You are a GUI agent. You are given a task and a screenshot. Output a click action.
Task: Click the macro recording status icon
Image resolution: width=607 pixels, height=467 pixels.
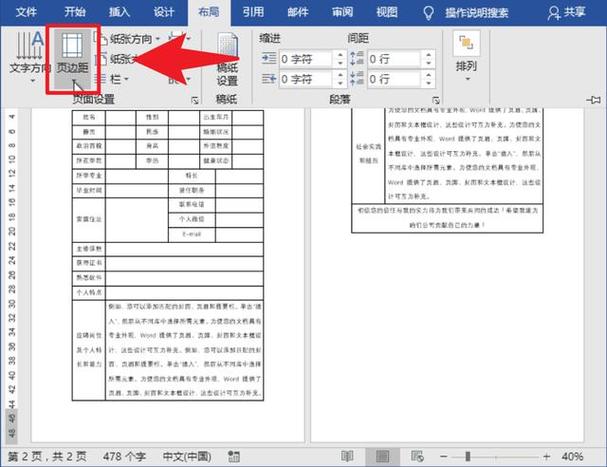[234, 457]
